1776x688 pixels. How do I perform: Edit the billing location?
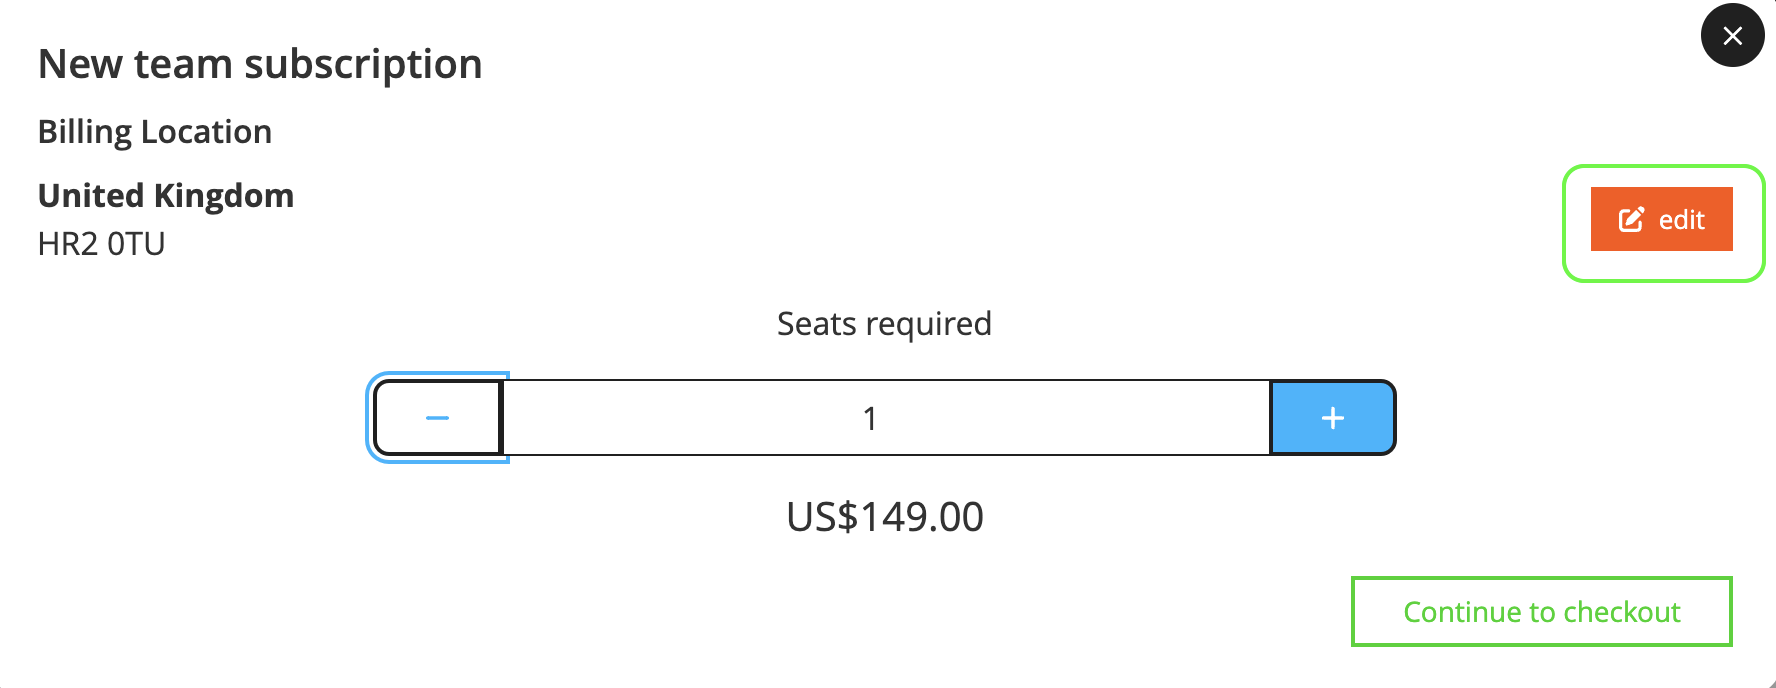(x=1661, y=219)
